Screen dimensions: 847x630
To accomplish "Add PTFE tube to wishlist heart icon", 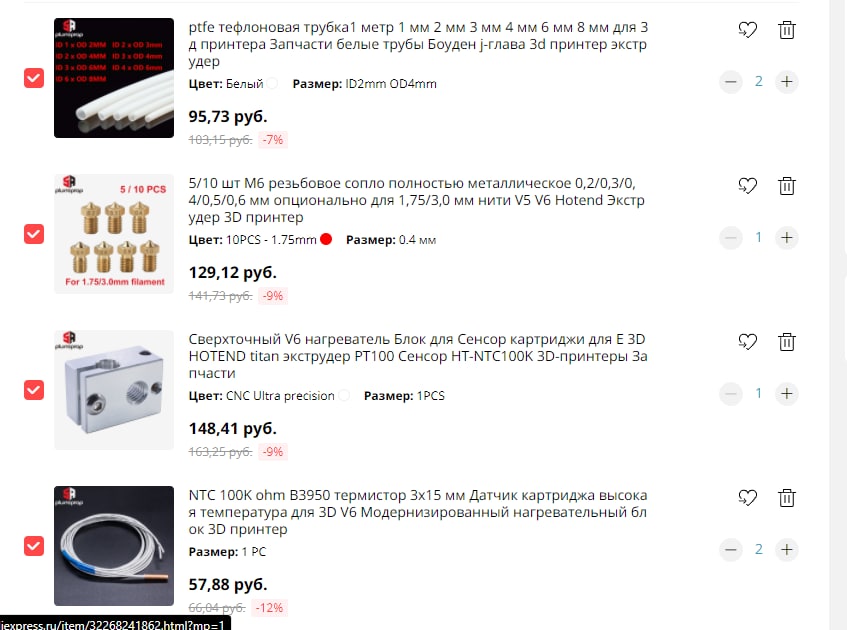I will [x=748, y=30].
